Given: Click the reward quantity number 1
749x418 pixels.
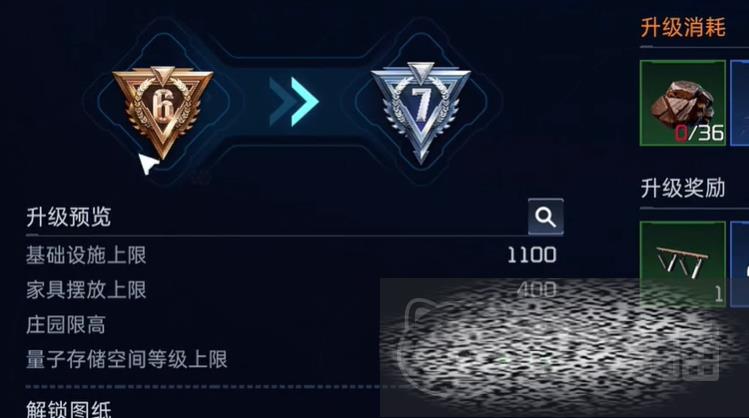Looking at the screenshot, I should [x=718, y=295].
